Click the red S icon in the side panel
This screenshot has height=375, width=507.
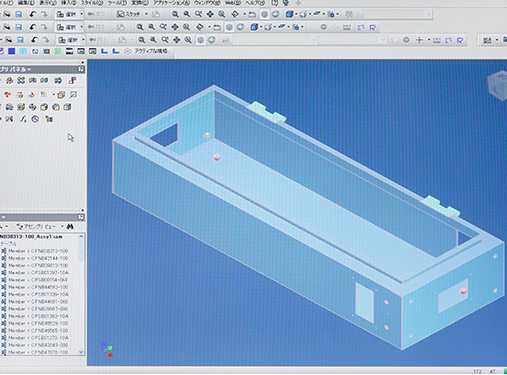tap(72, 80)
